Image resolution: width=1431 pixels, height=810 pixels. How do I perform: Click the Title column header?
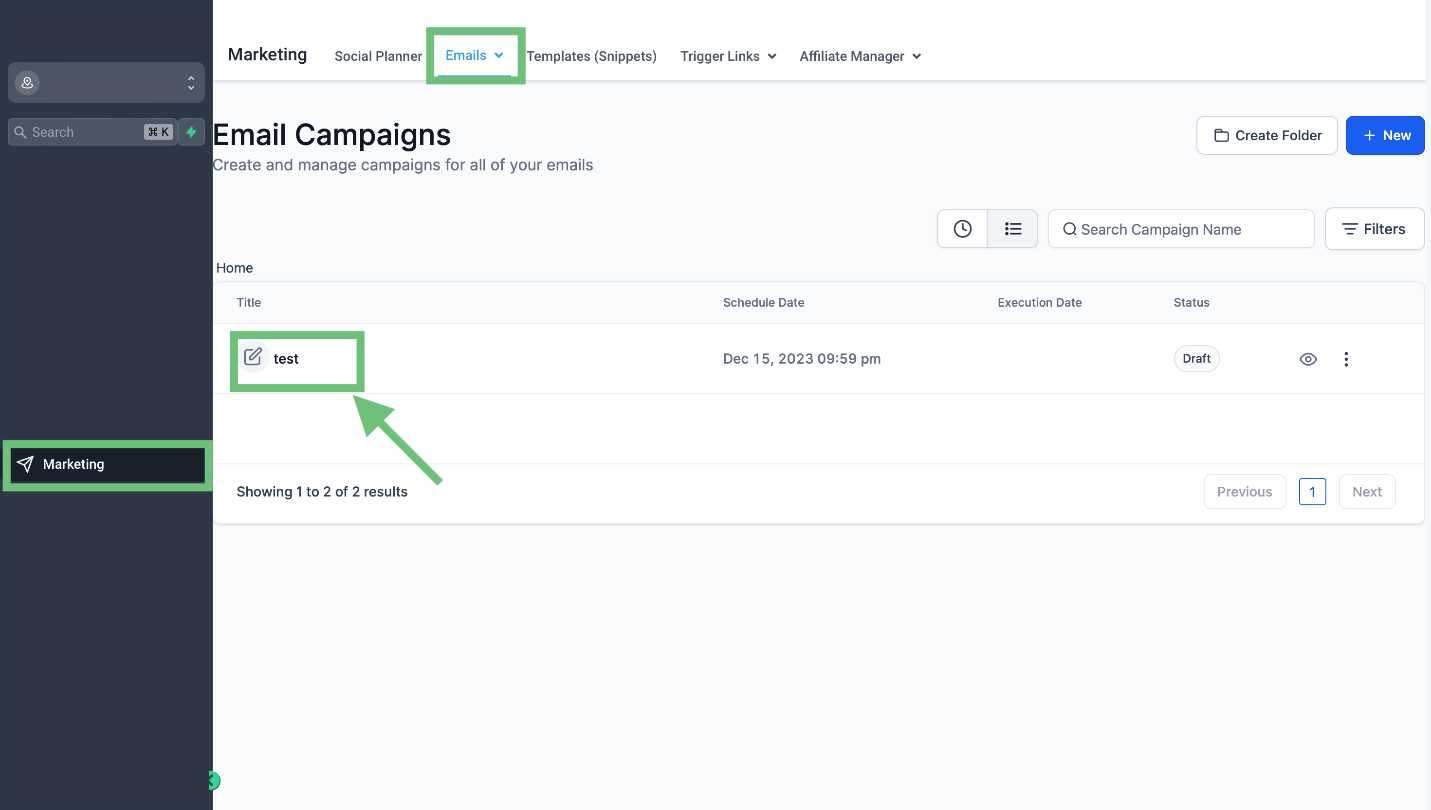tap(249, 303)
